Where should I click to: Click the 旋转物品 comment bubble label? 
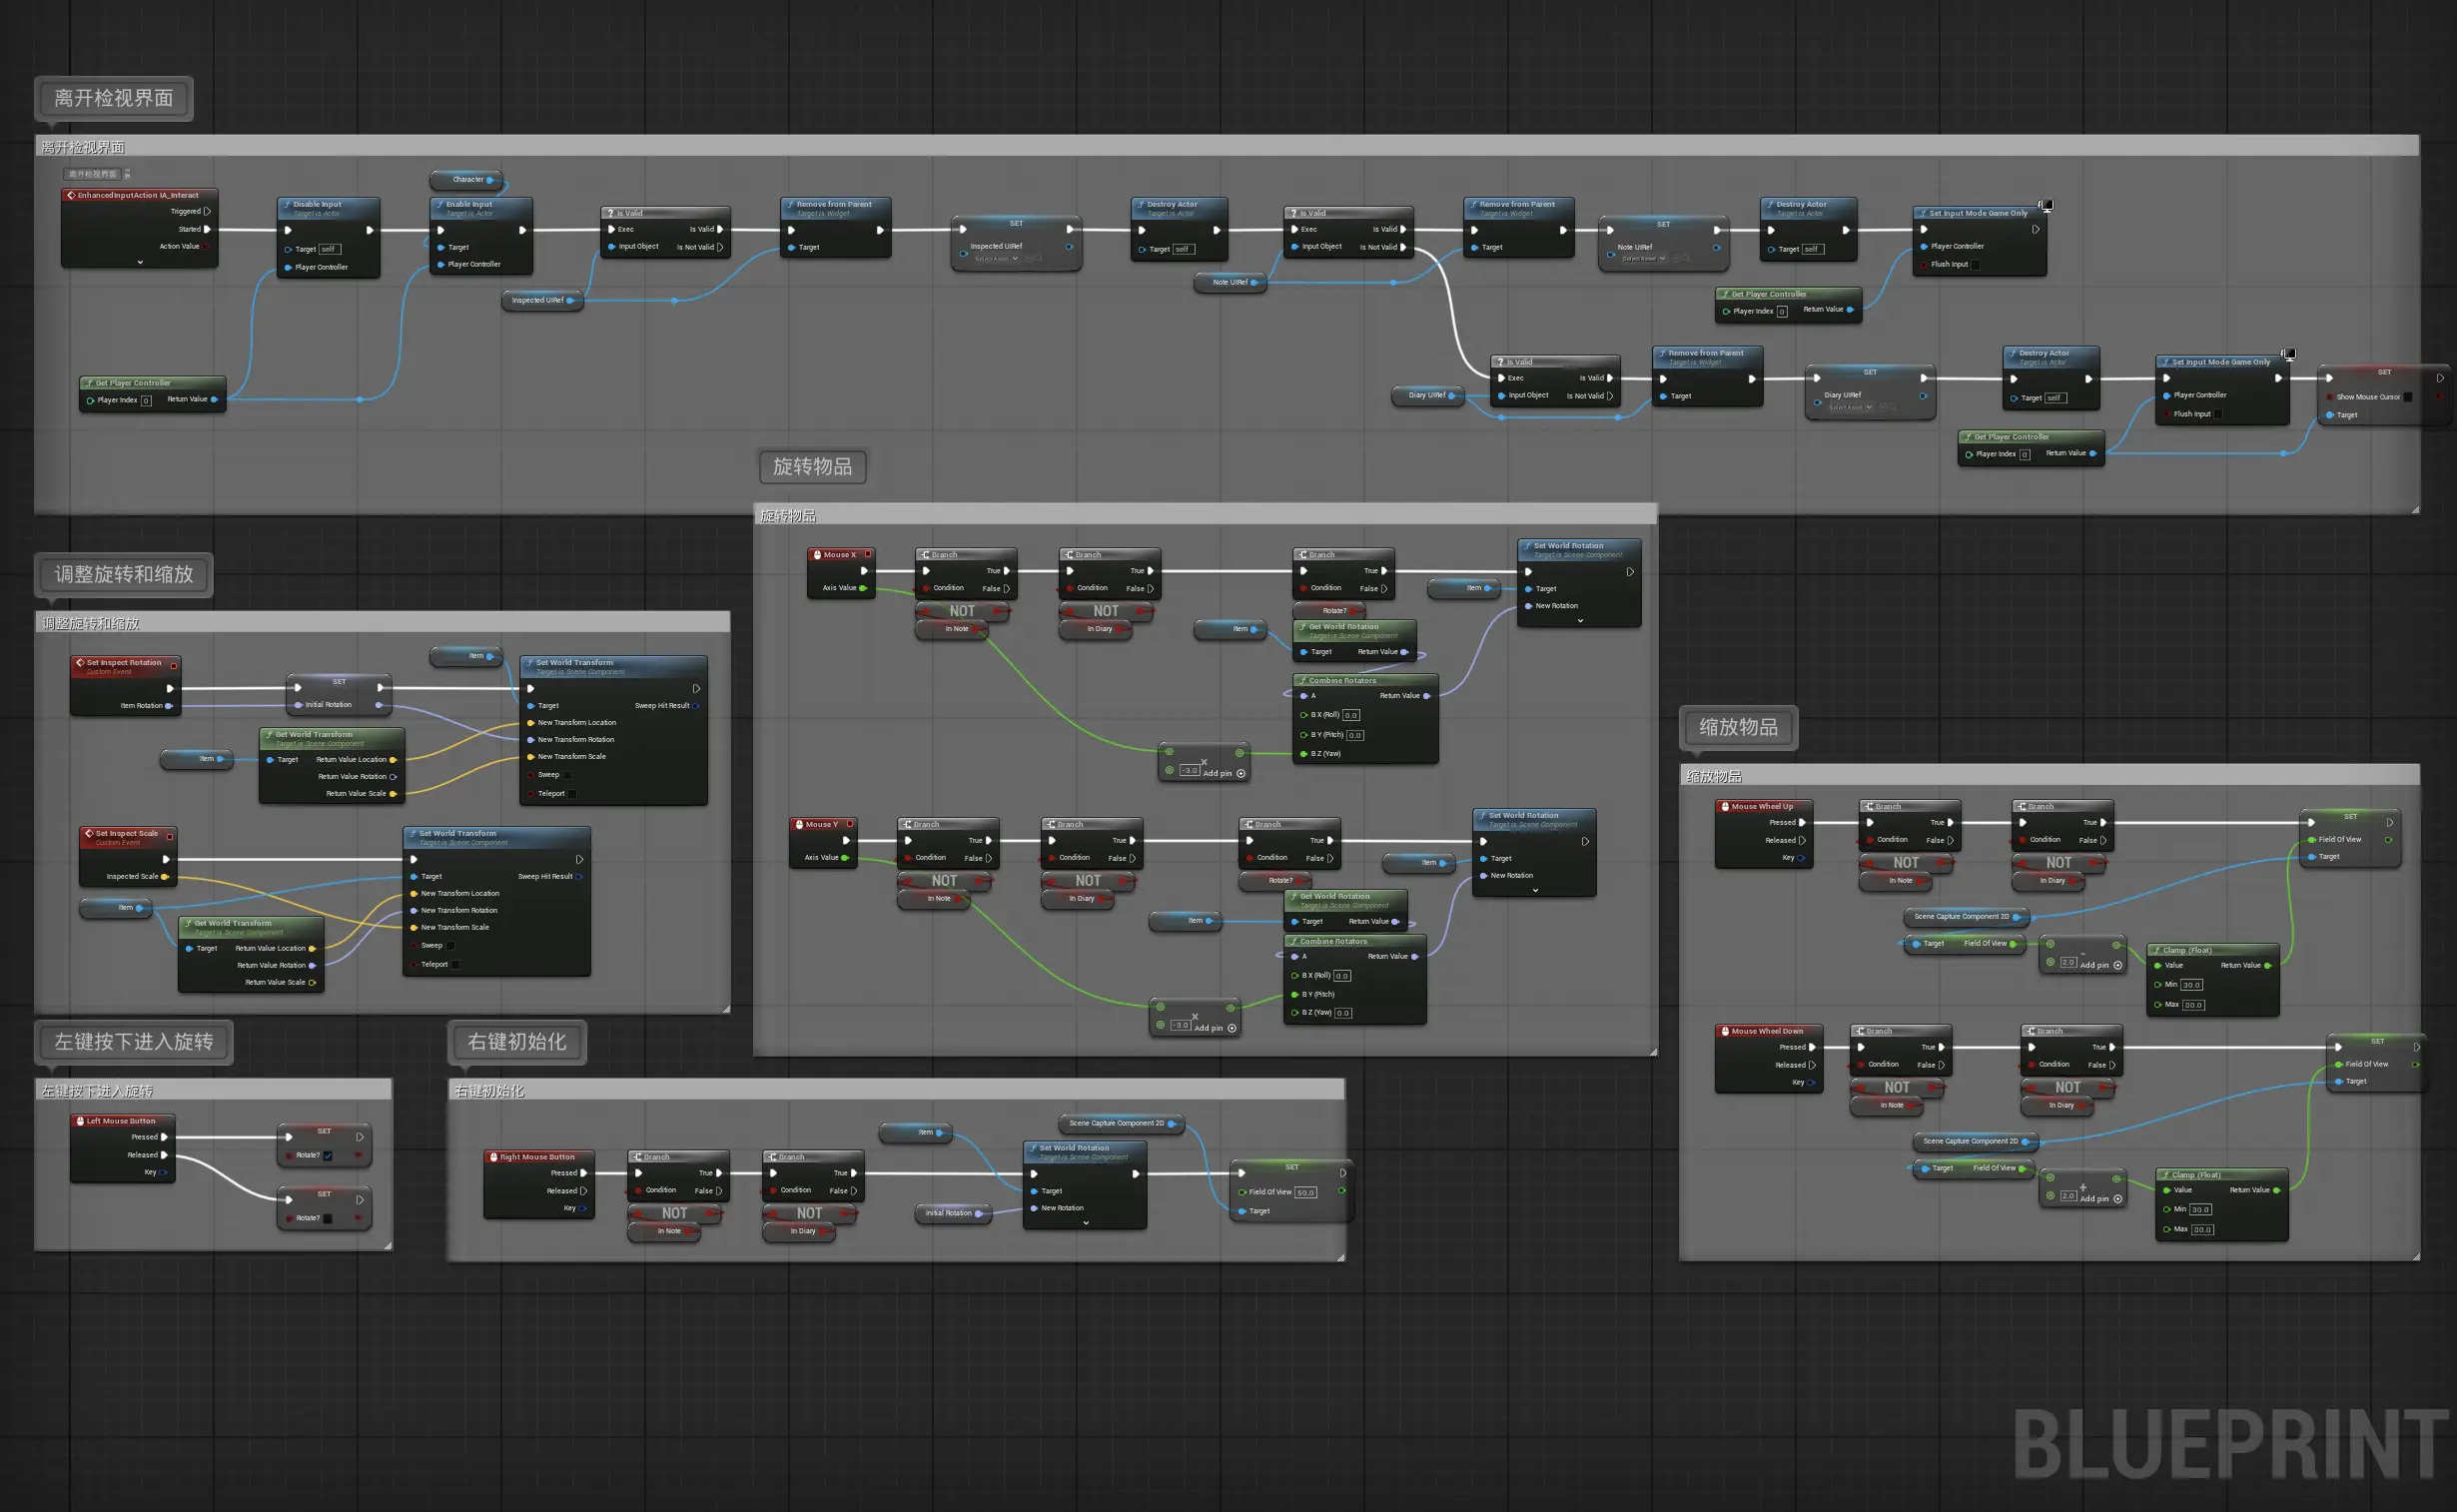812,467
